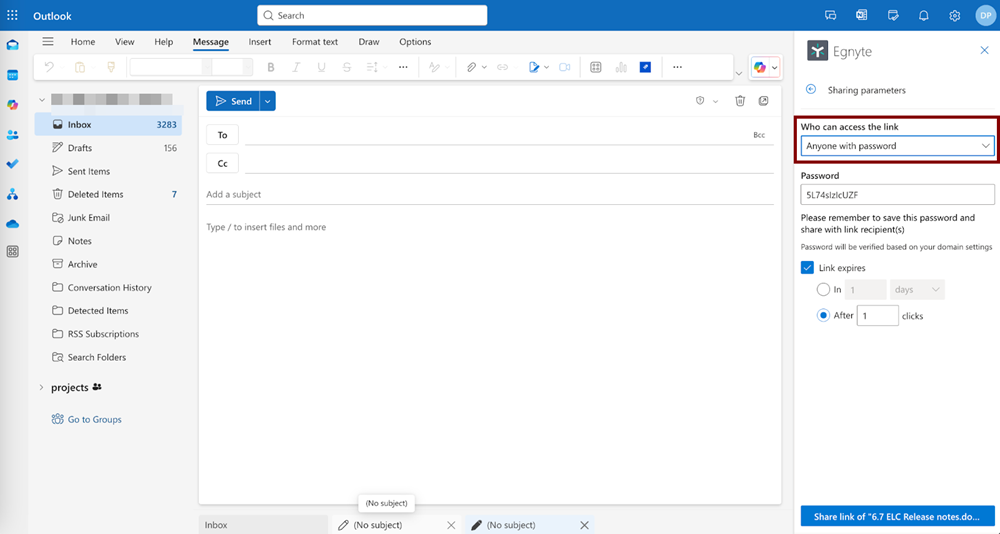Open the notifications bell
This screenshot has height=534, width=1000.
click(924, 16)
